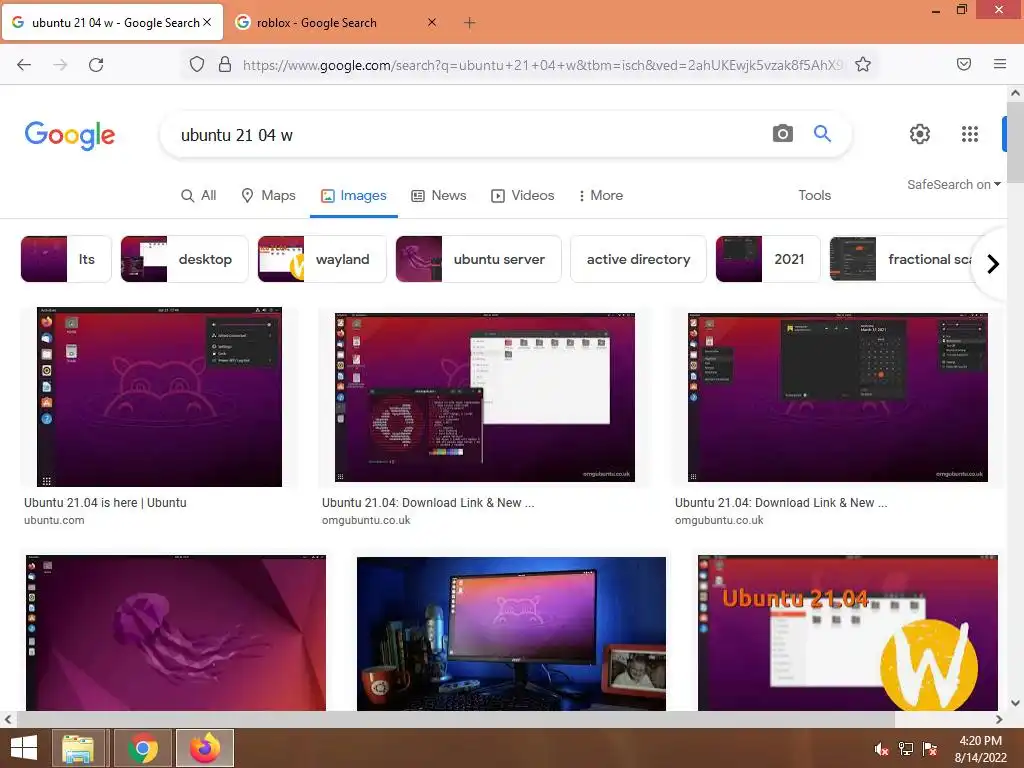This screenshot has width=1024, height=768.
Task: Open the Firefox hamburger menu
Action: point(1000,64)
